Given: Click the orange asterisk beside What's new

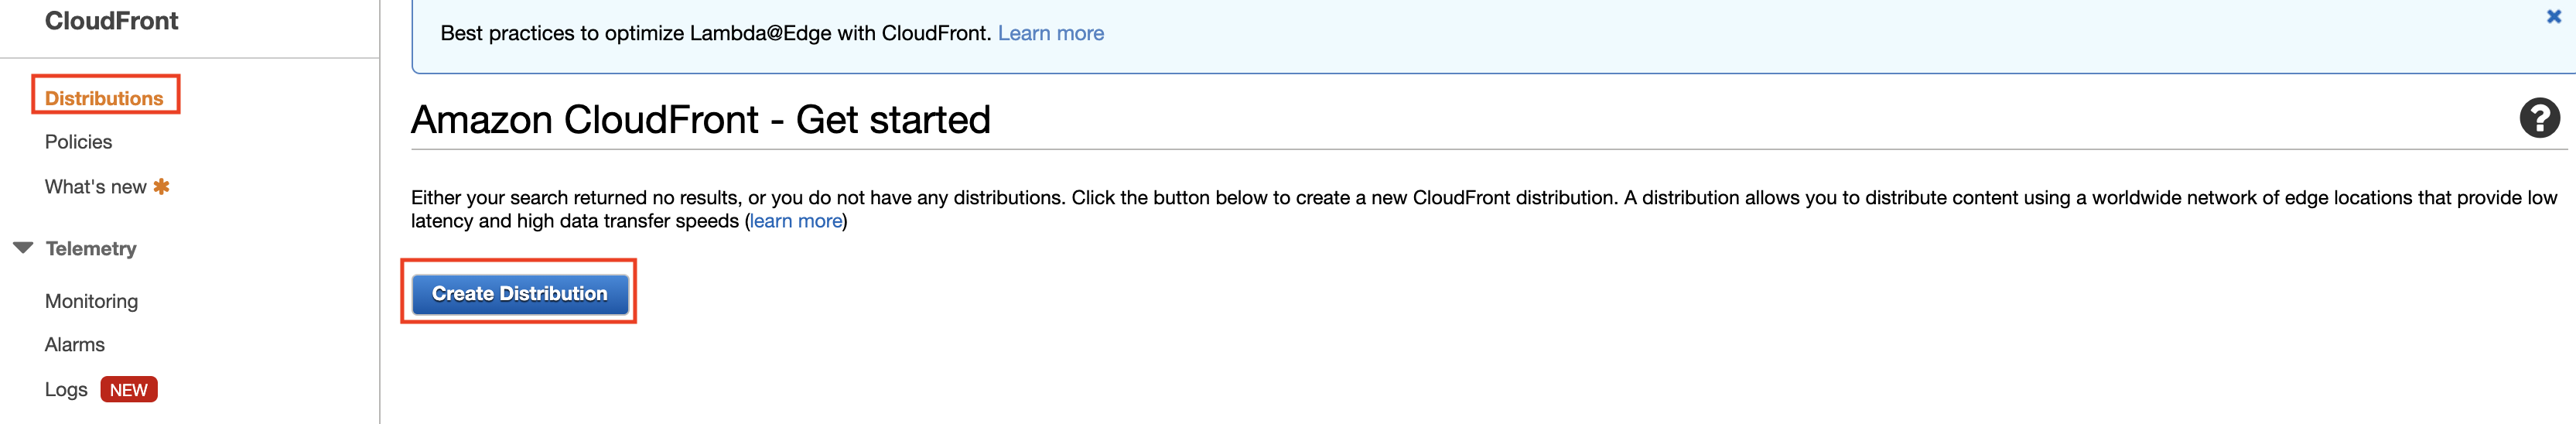Looking at the screenshot, I should [161, 186].
